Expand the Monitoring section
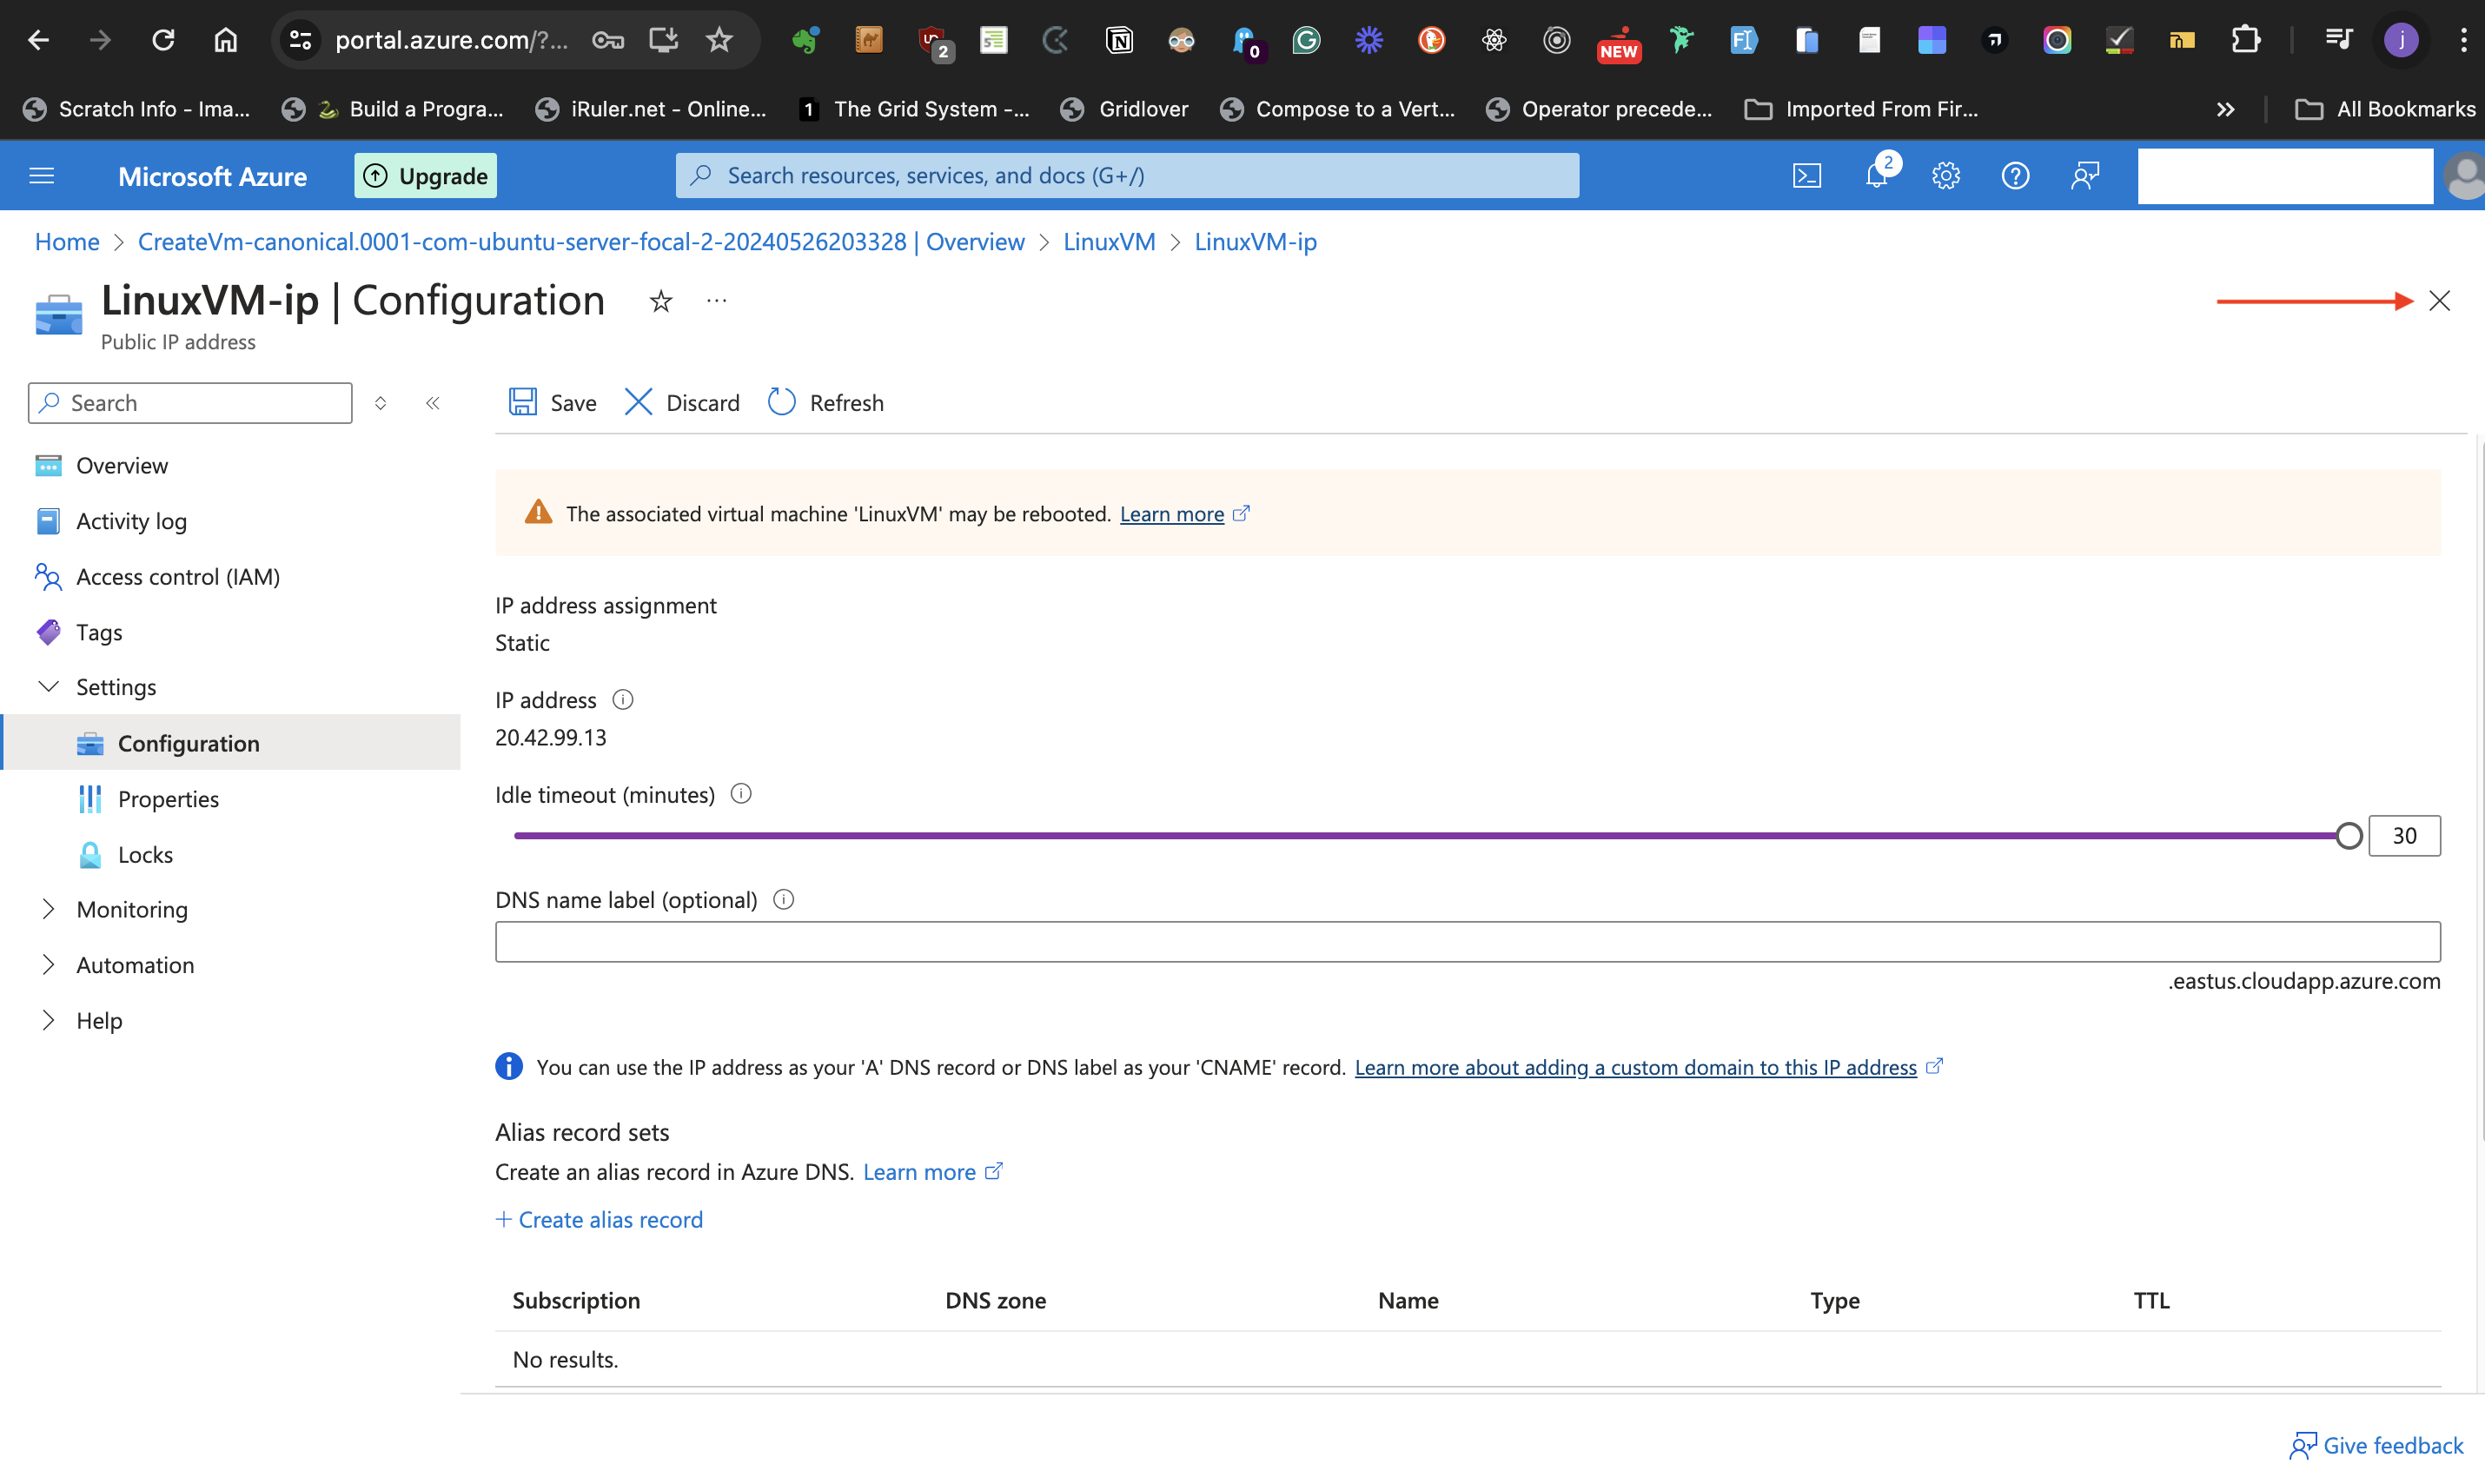 point(48,909)
